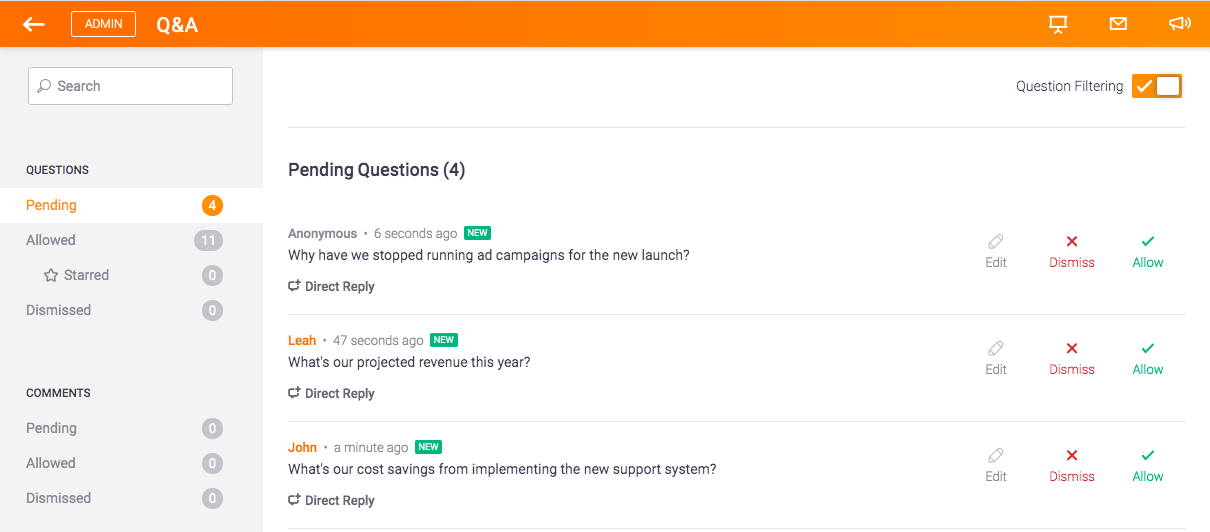Direct Reply to Leah's question
Viewport: 1210px width, 532px height.
point(332,393)
